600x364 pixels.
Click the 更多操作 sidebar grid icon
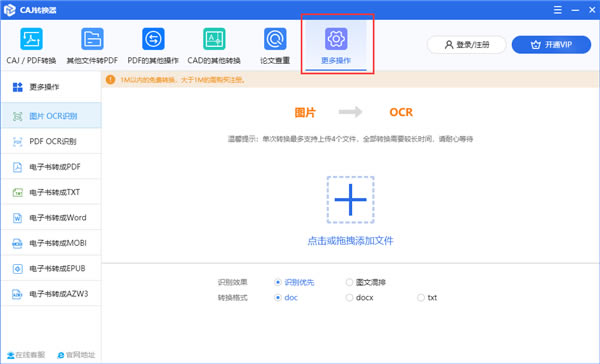point(18,87)
